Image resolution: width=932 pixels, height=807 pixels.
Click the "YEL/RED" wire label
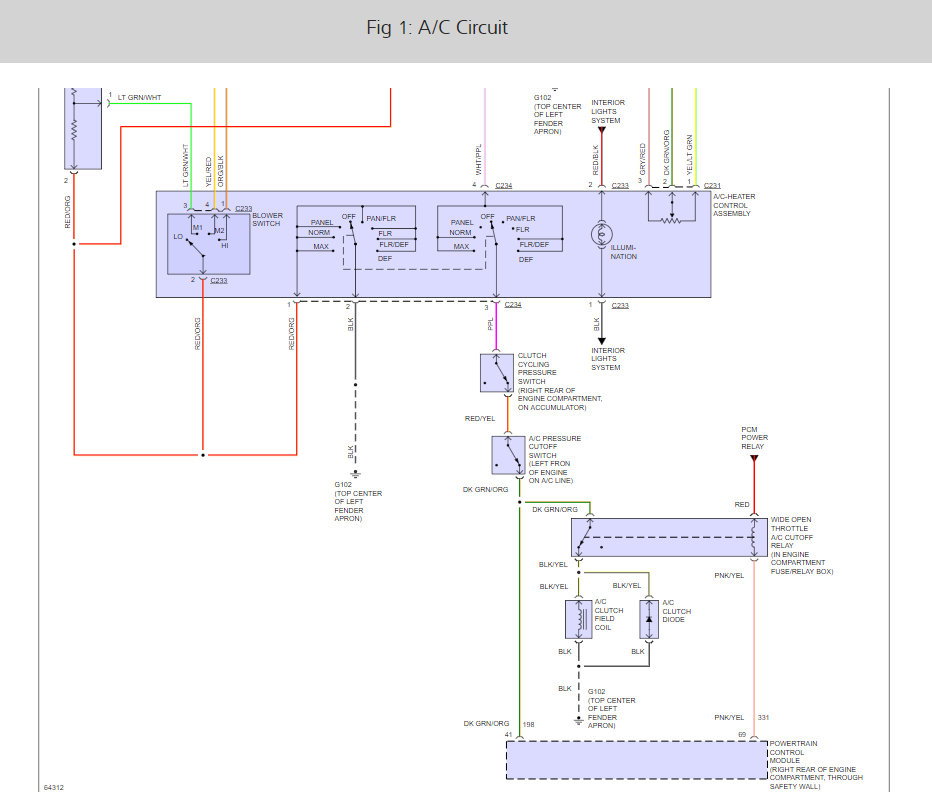[x=209, y=172]
